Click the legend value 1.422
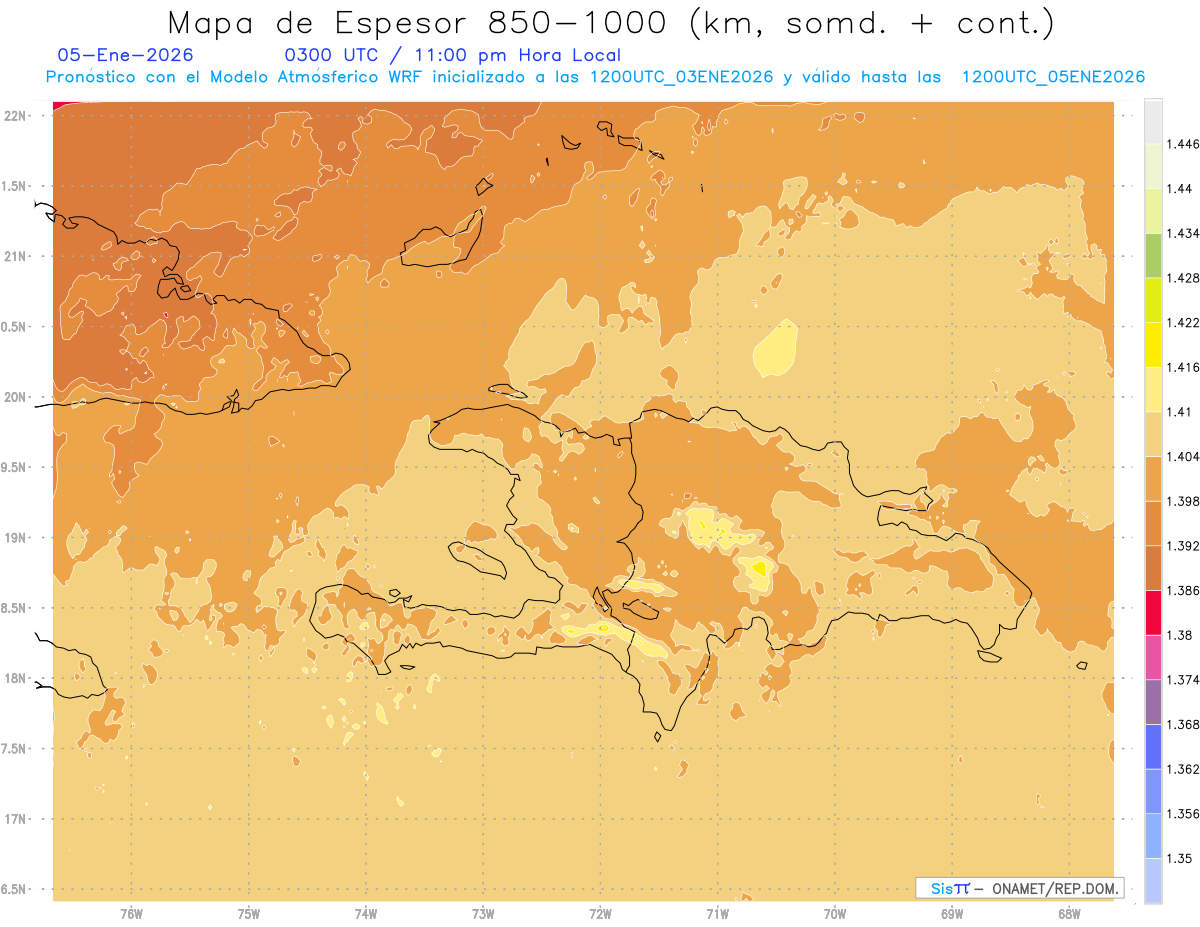This screenshot has width=1200, height=927. pyautogui.click(x=1183, y=323)
